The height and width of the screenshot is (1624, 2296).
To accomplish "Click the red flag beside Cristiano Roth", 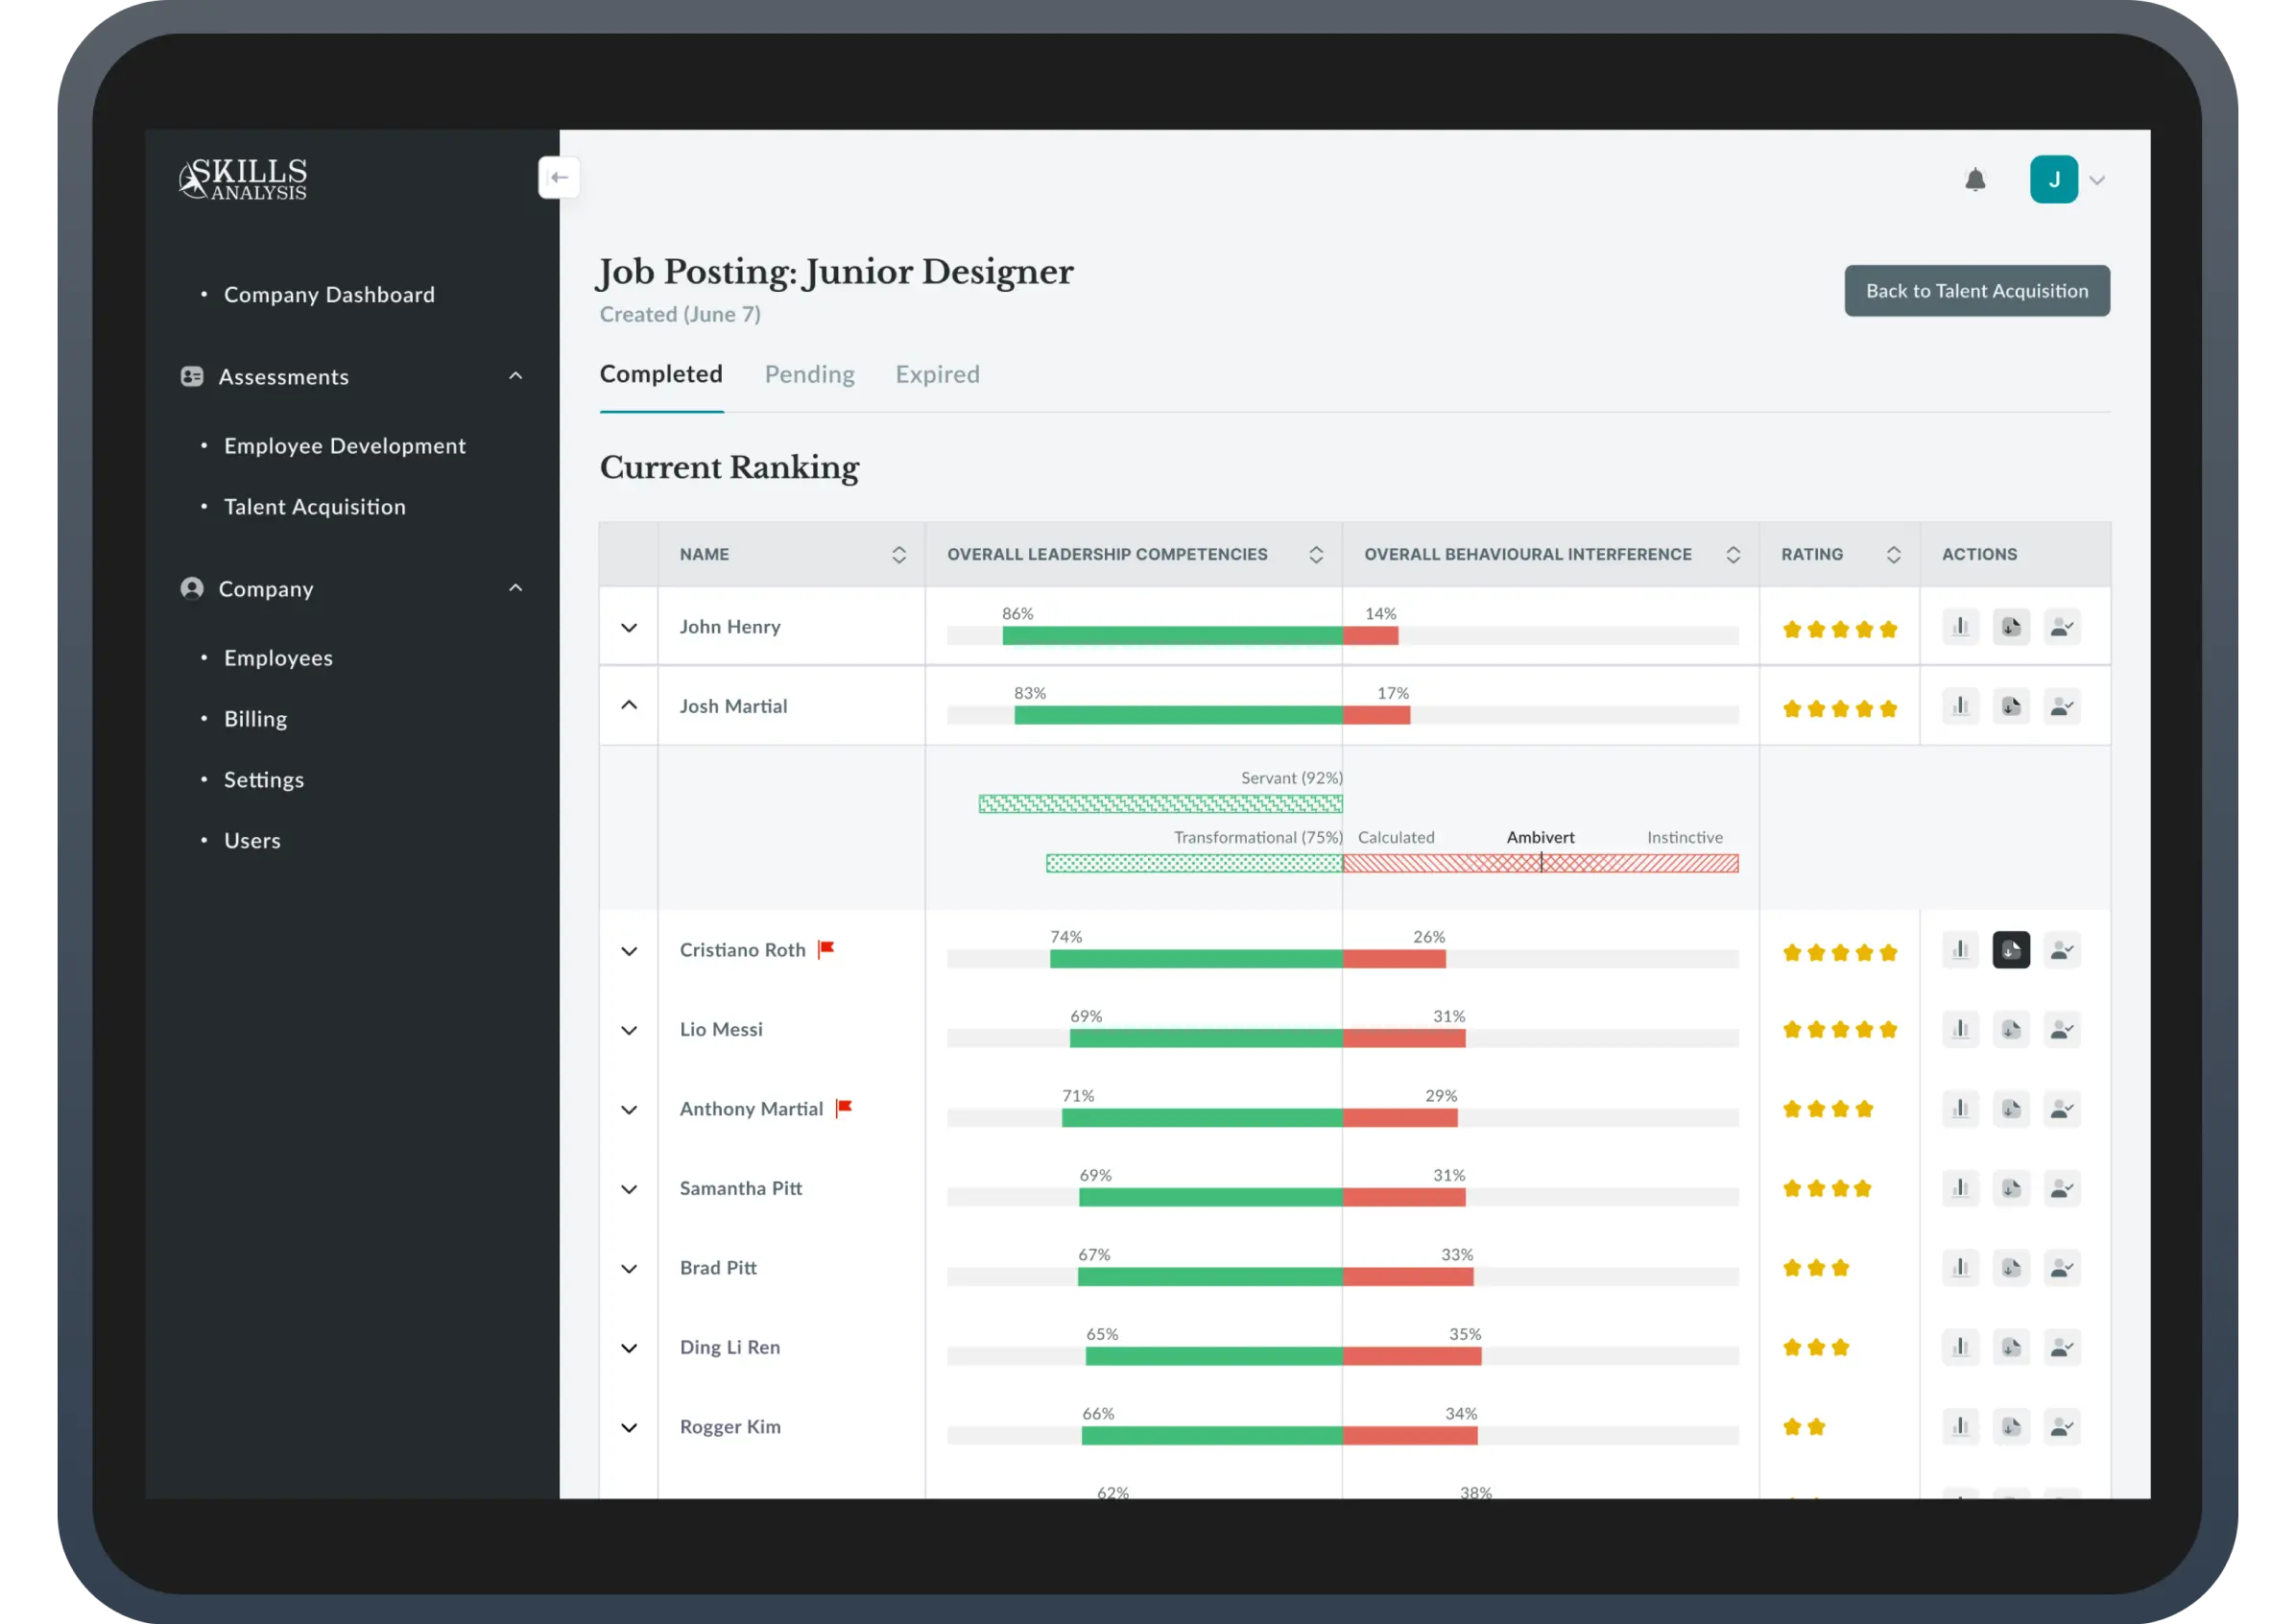I will [x=826, y=948].
